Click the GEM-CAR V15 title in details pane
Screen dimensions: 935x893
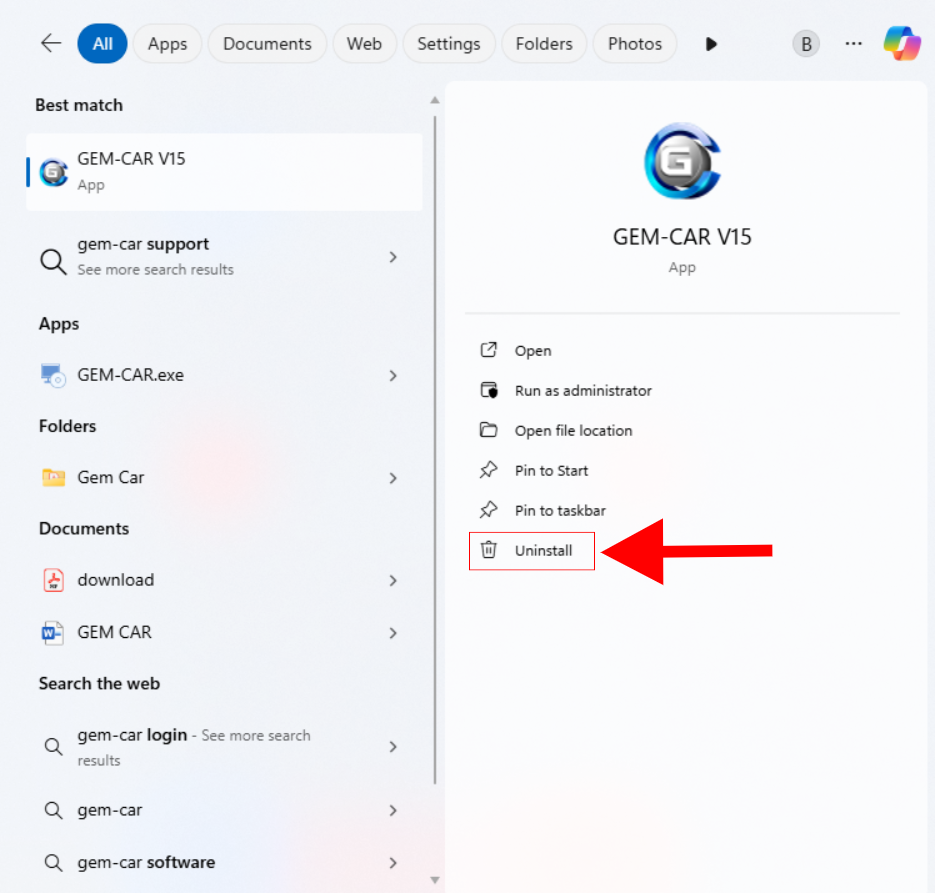point(682,237)
